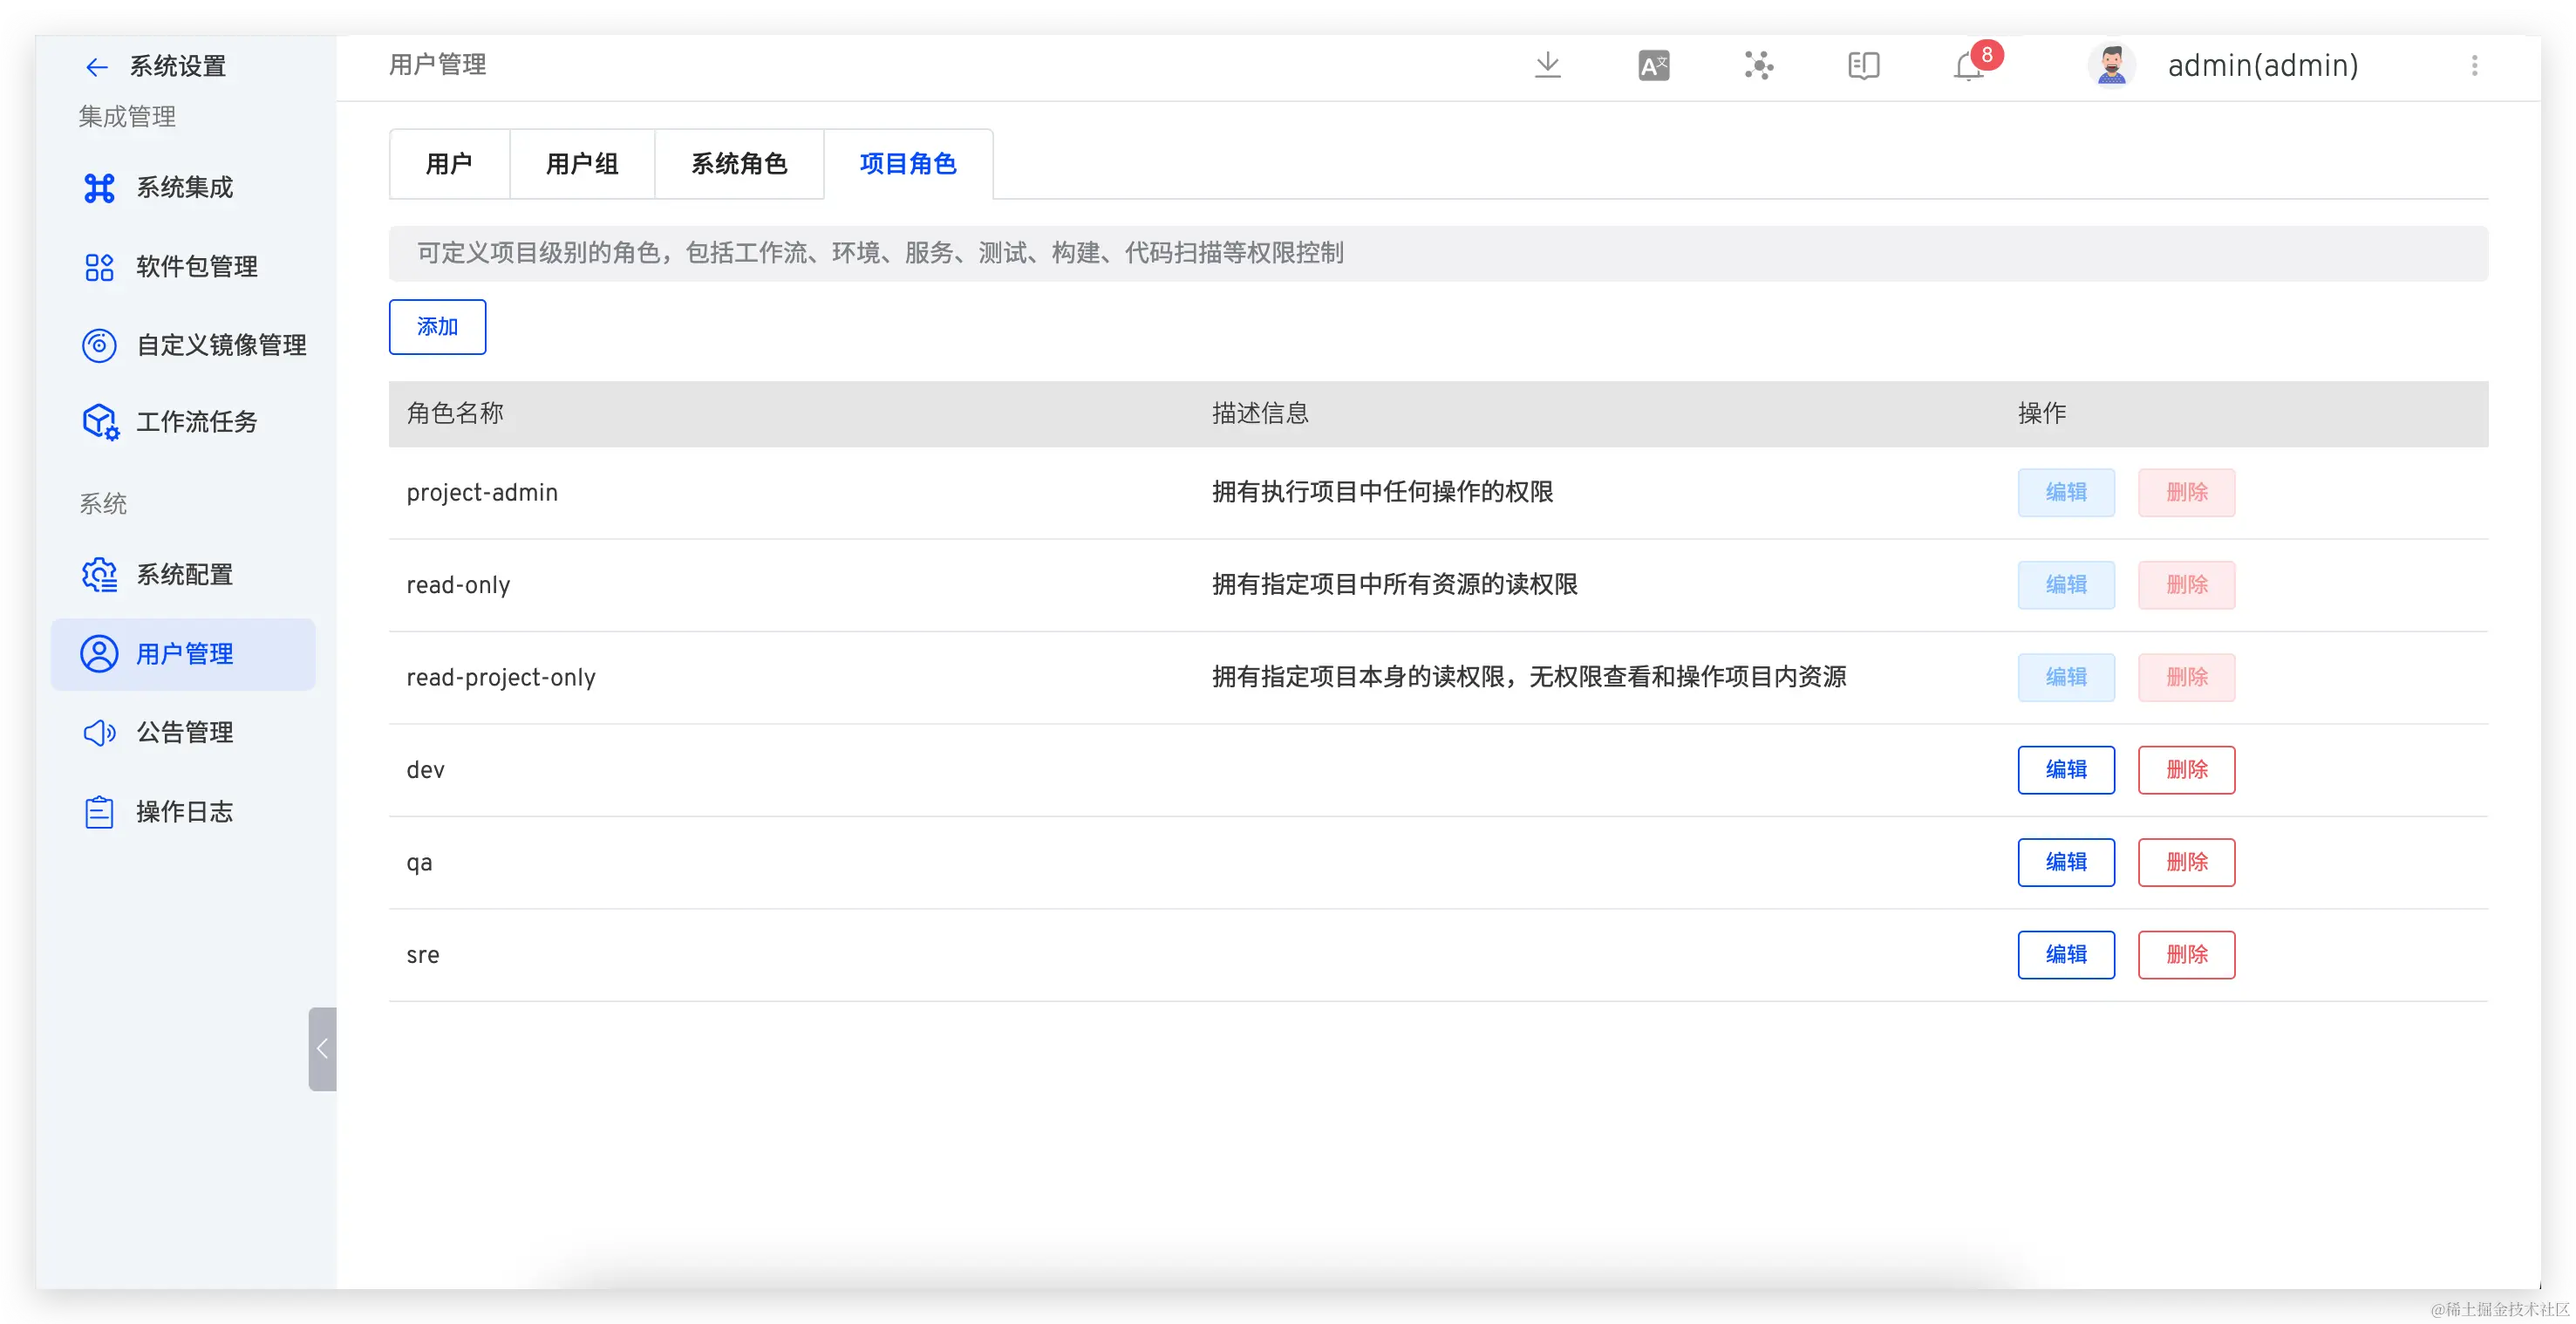2576x1324 pixels.
Task: Open 公告管理 sidebar item
Action: pos(184,732)
